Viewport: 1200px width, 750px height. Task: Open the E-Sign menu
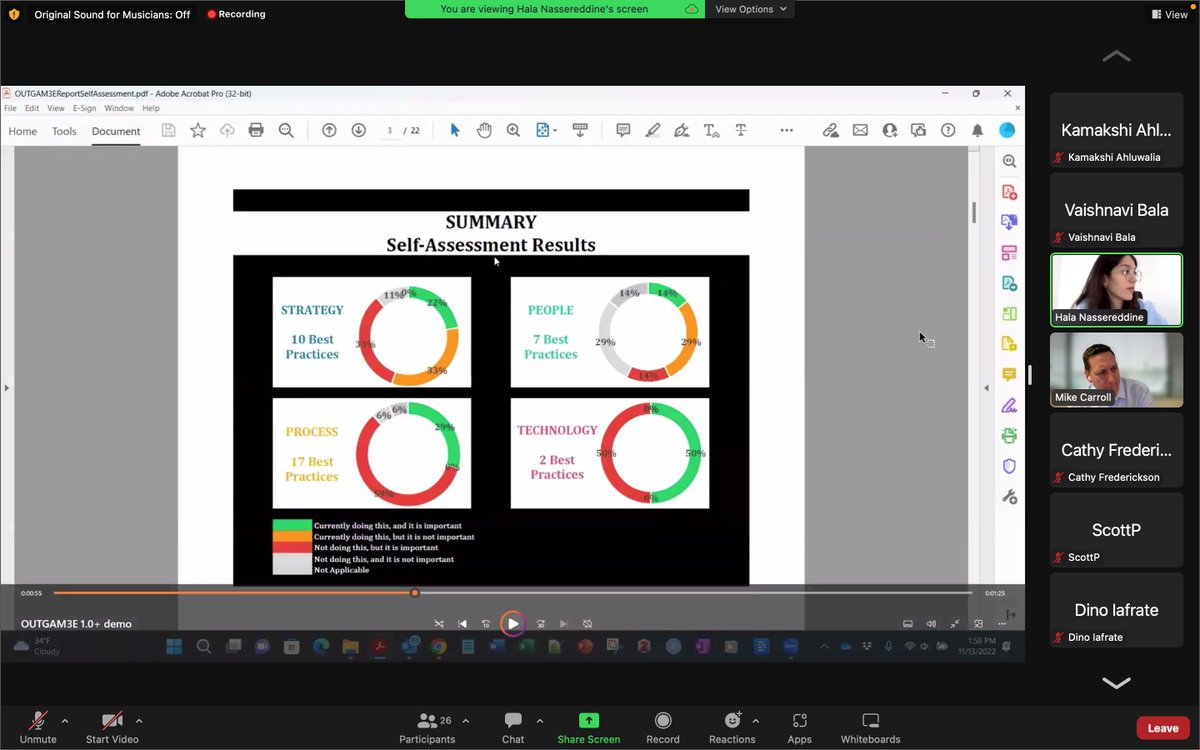(84, 107)
